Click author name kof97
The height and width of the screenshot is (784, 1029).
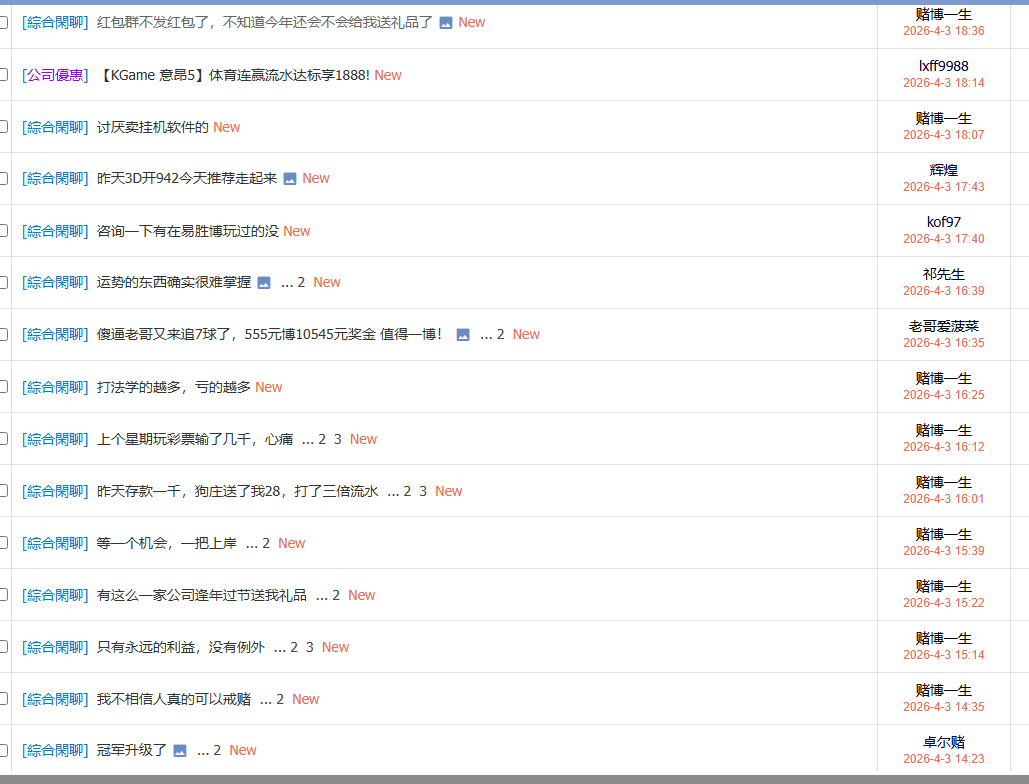[943, 222]
